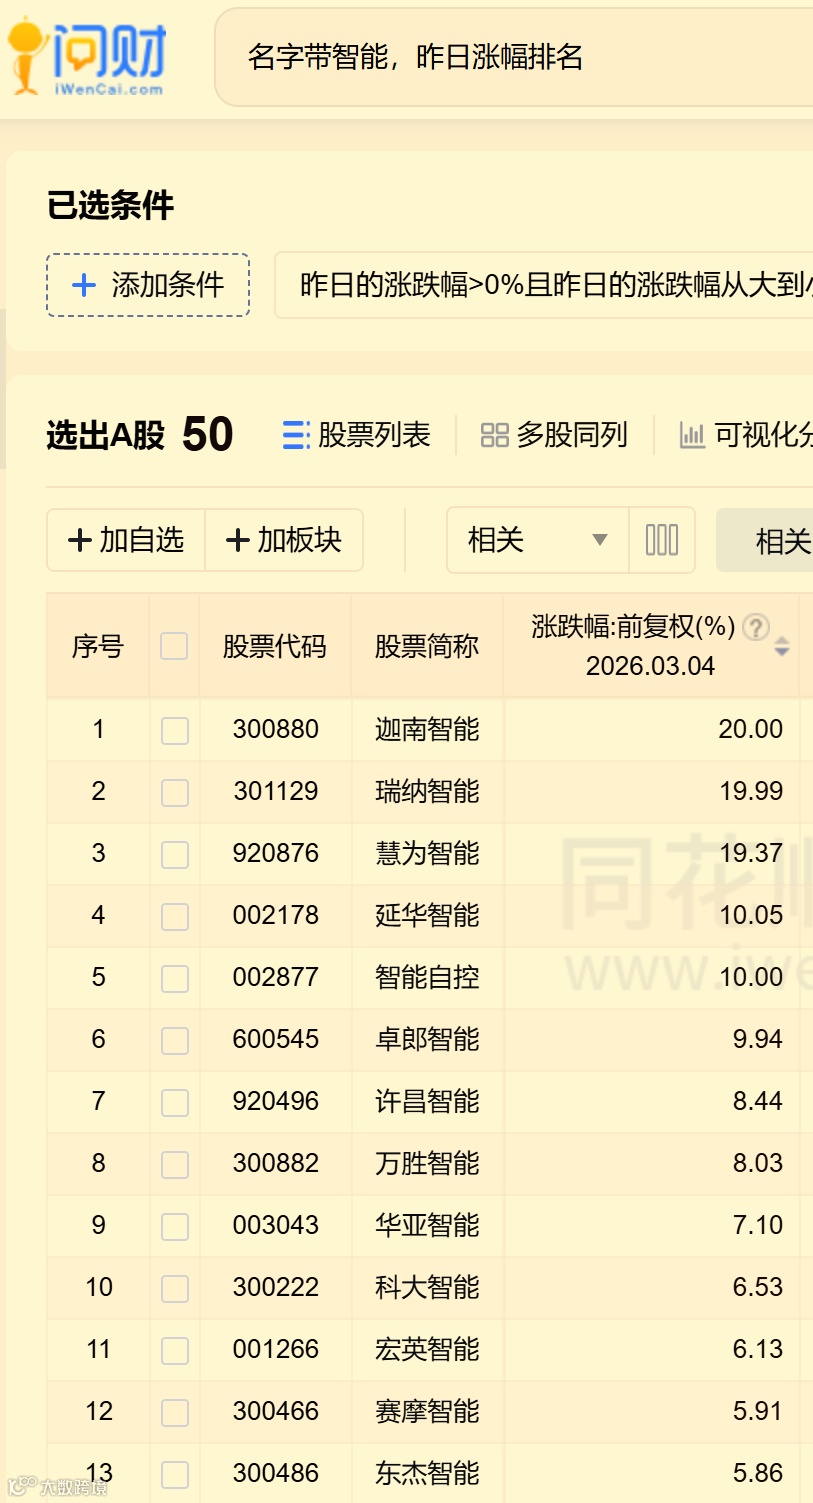
Task: Click the 选出A股 50 result count
Action: point(140,435)
